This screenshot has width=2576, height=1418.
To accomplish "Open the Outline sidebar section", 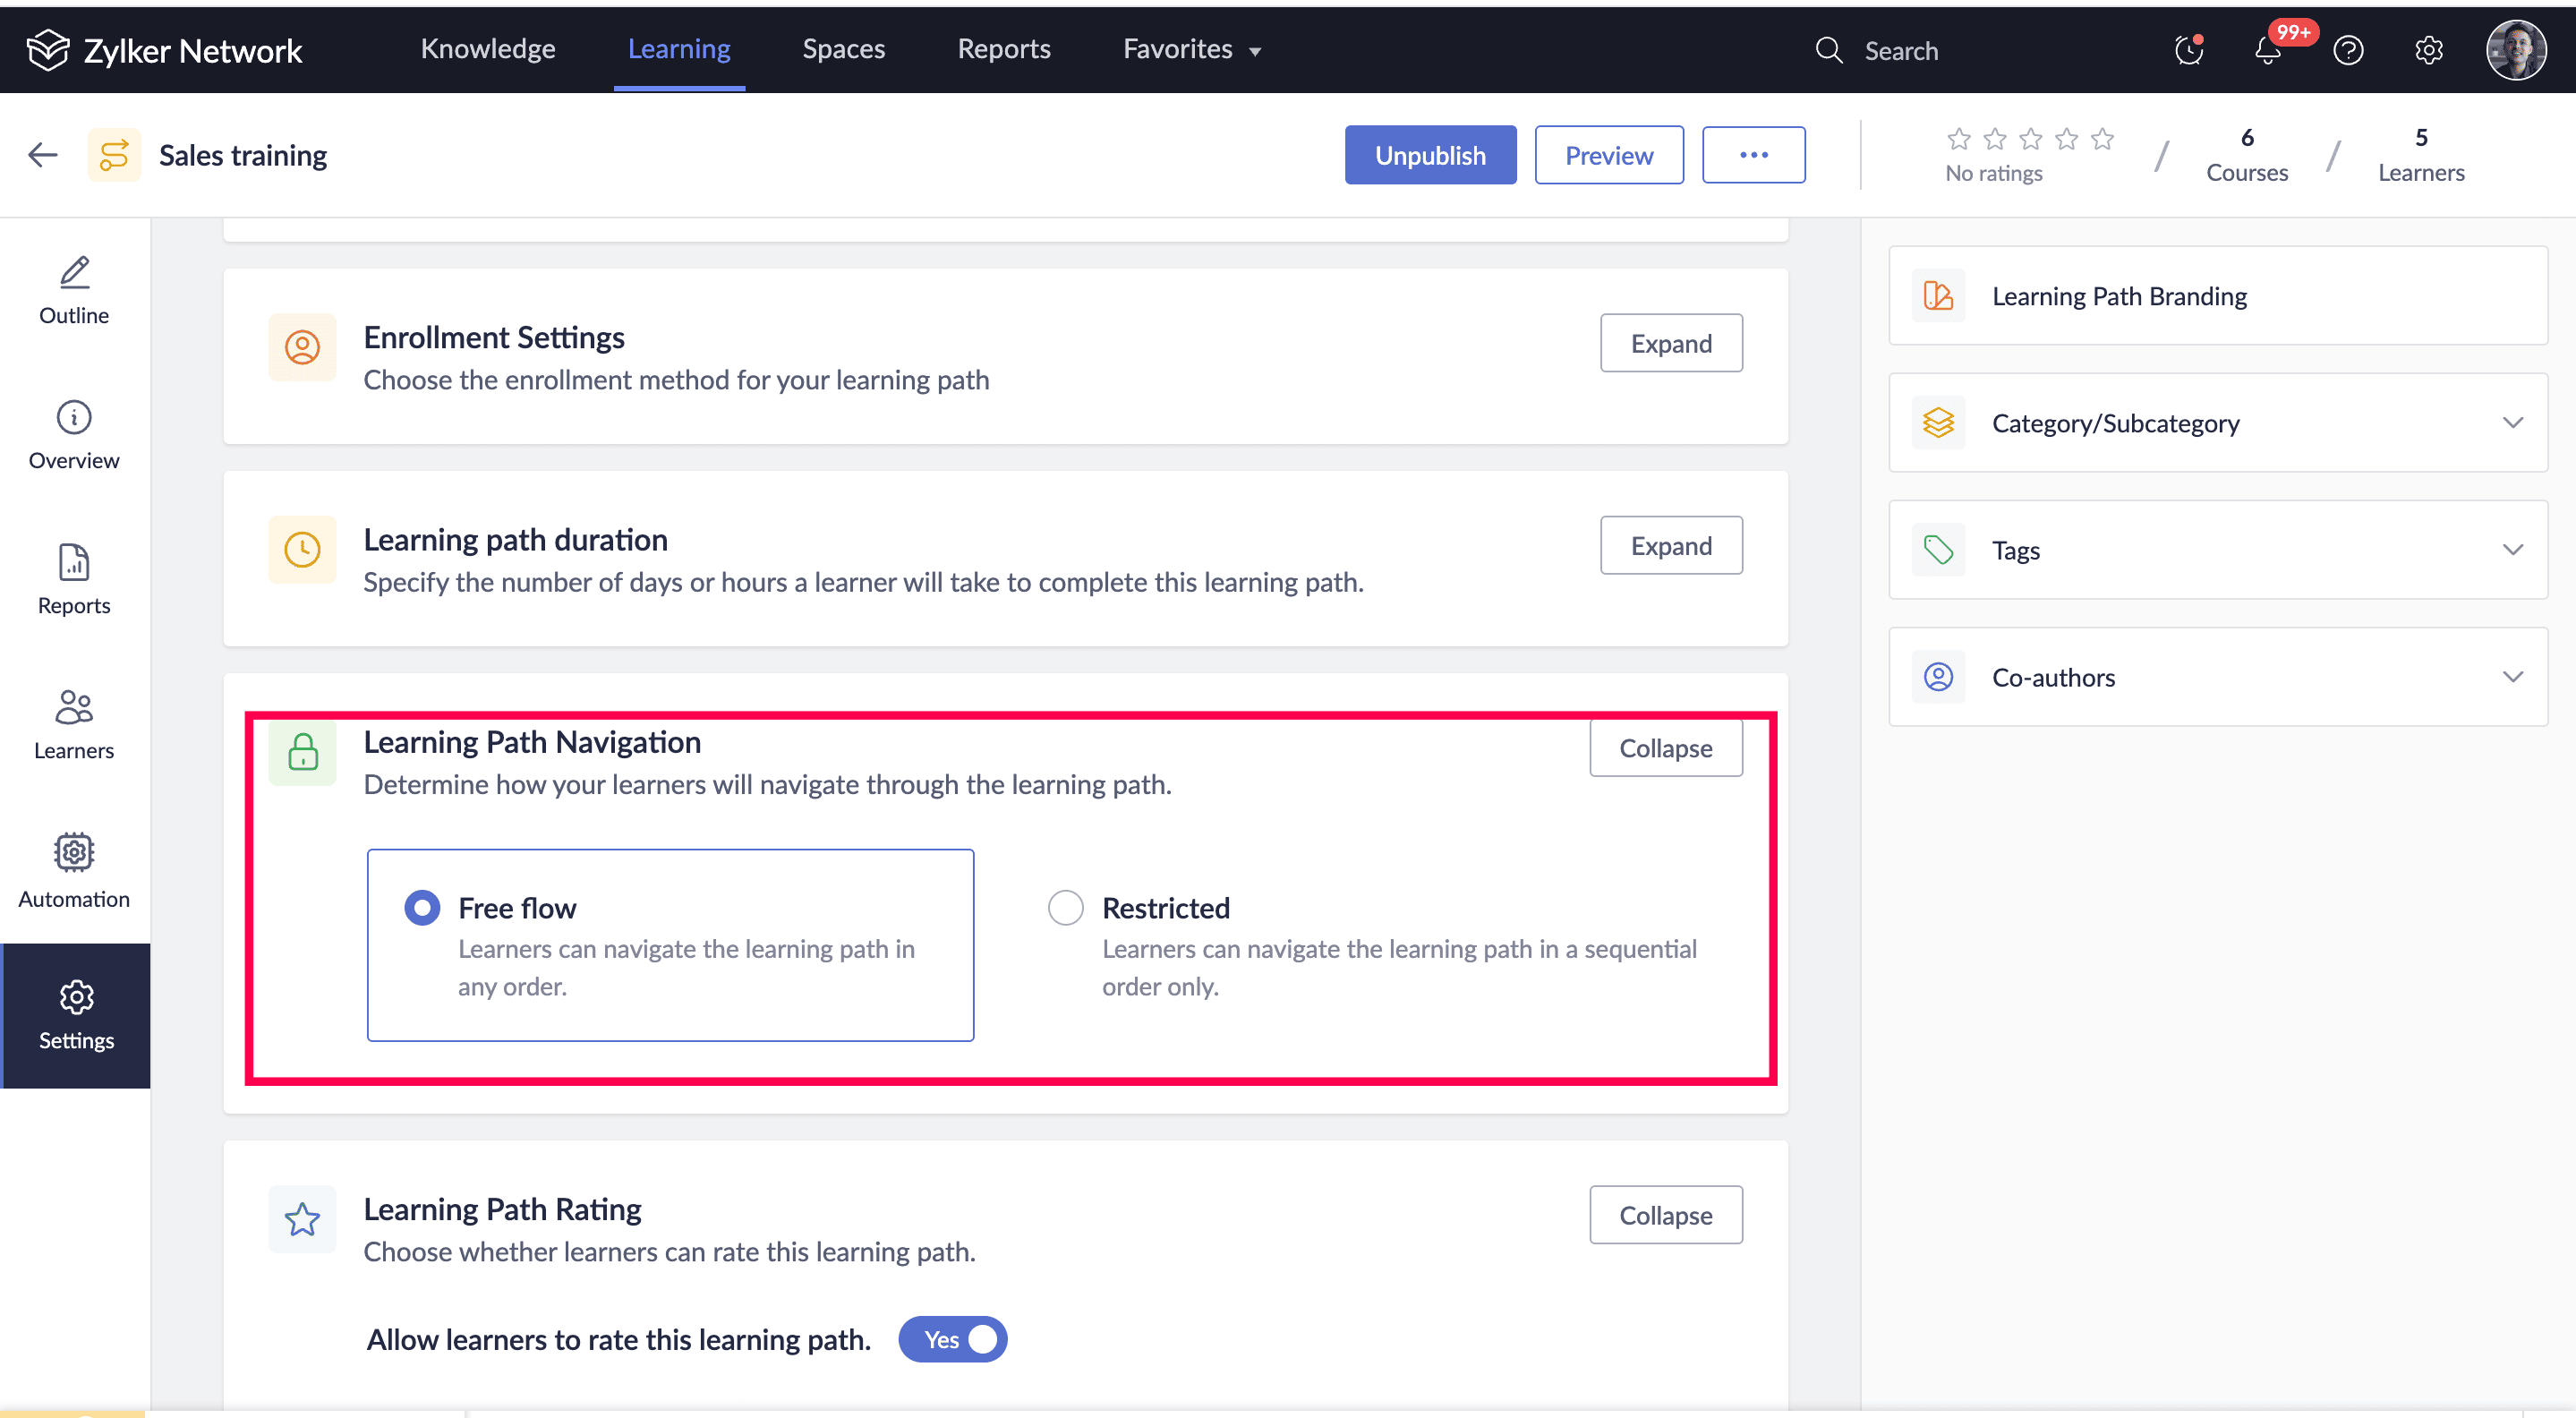I will (74, 289).
